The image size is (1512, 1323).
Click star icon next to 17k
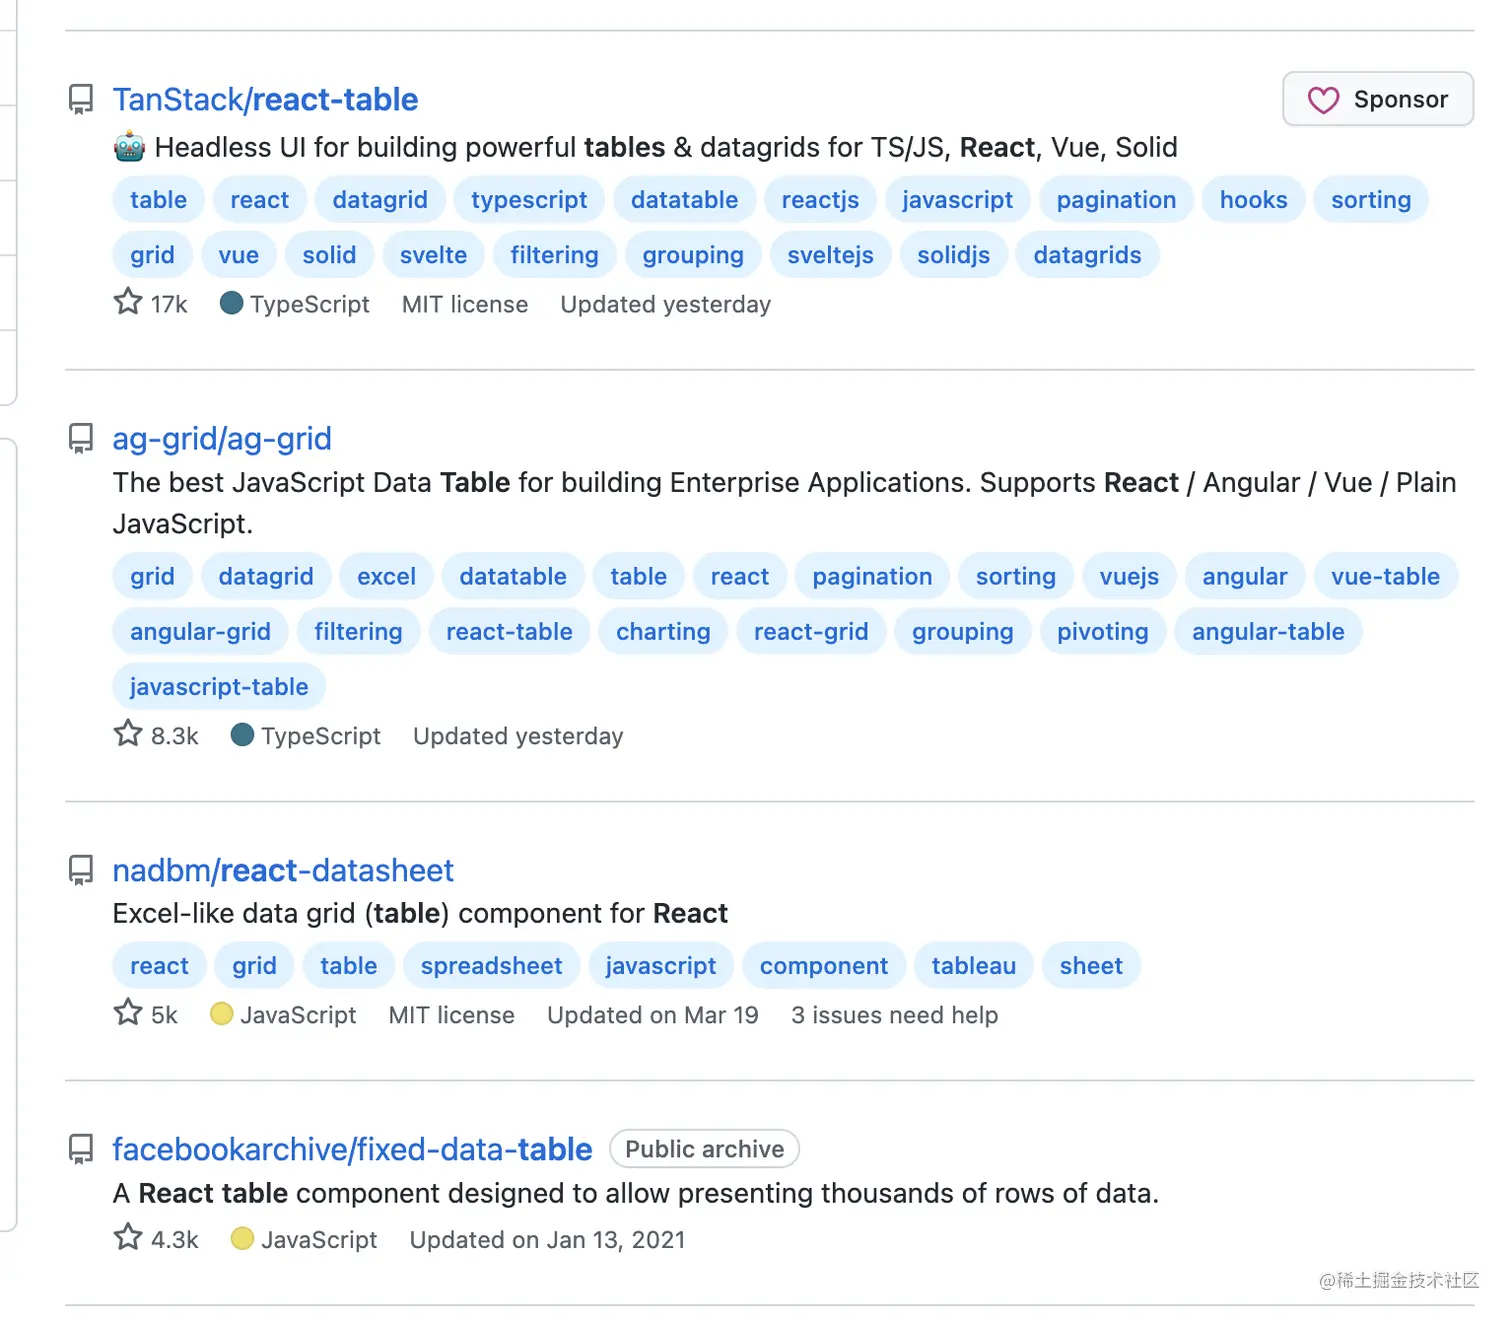coord(128,302)
